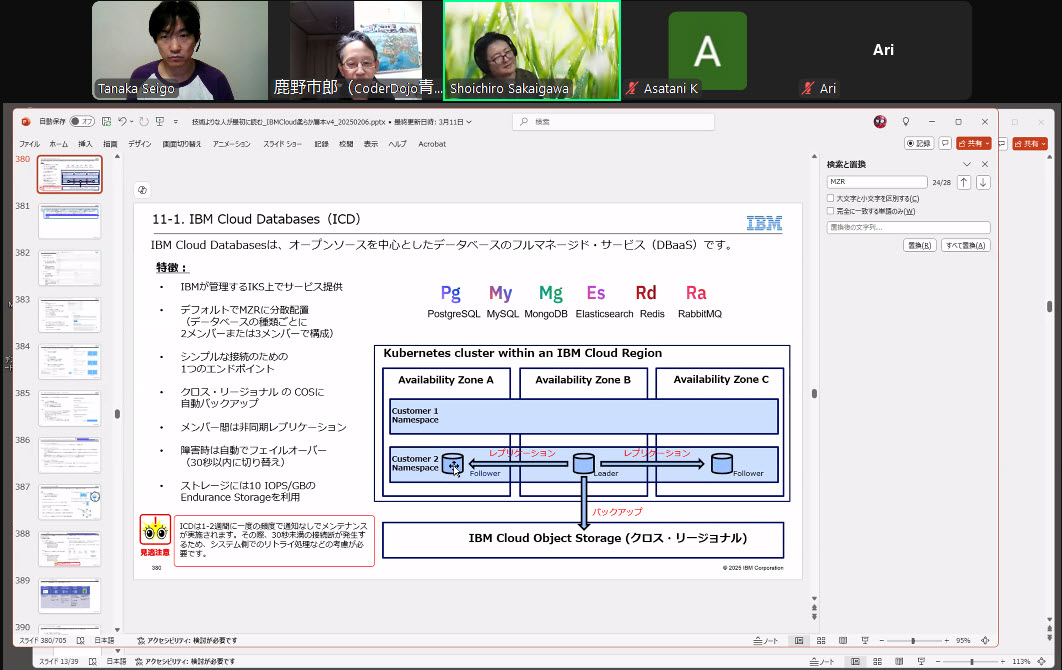Start slideshow from front window status bar

tap(865, 640)
